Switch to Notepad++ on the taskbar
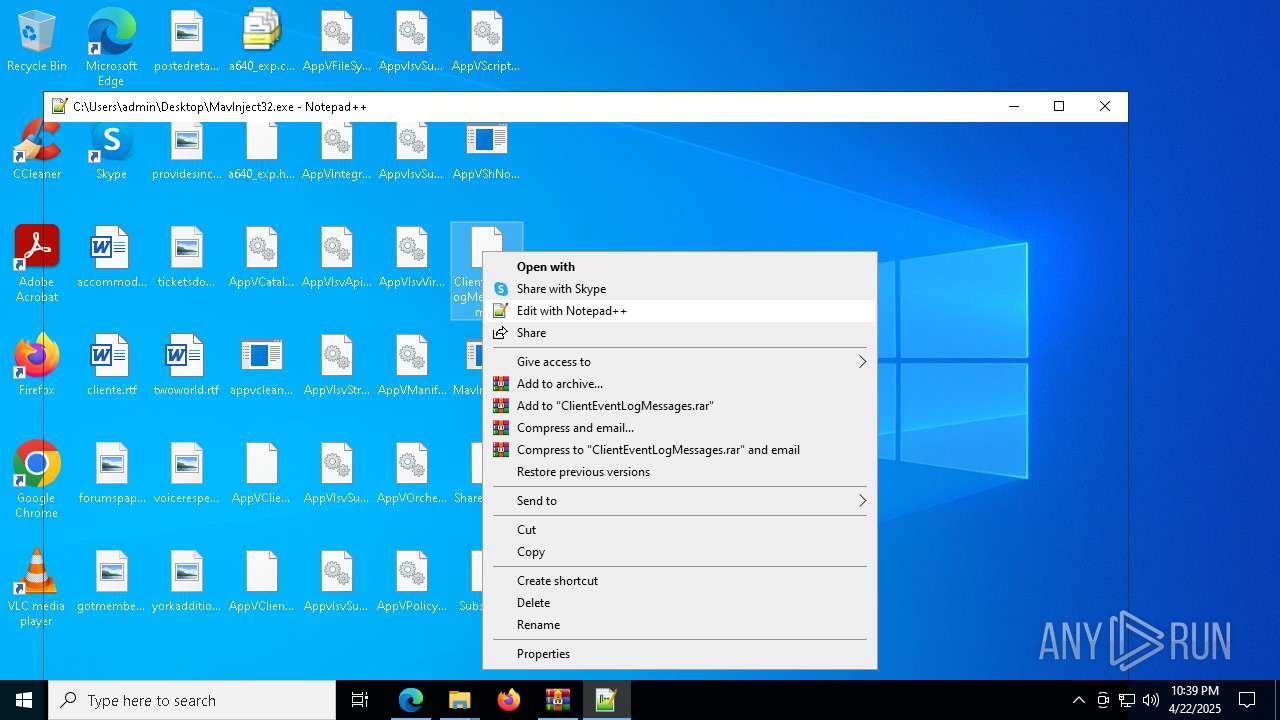This screenshot has height=720, width=1280. 606,700
